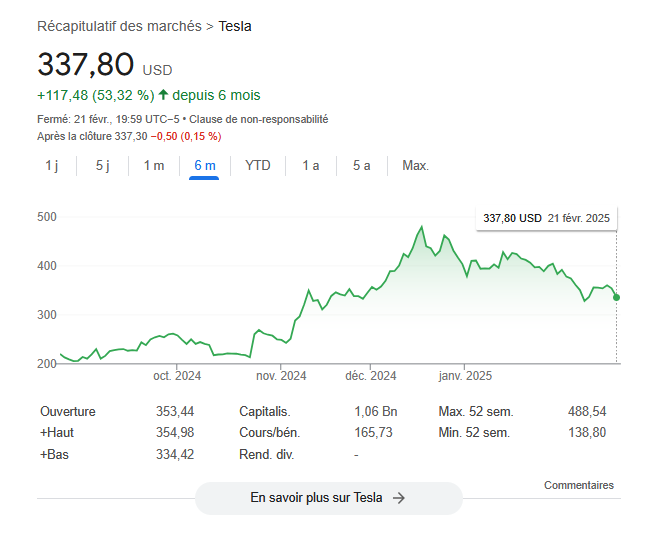Click the green up arrow icon beside depuis 6 mois

click(163, 95)
